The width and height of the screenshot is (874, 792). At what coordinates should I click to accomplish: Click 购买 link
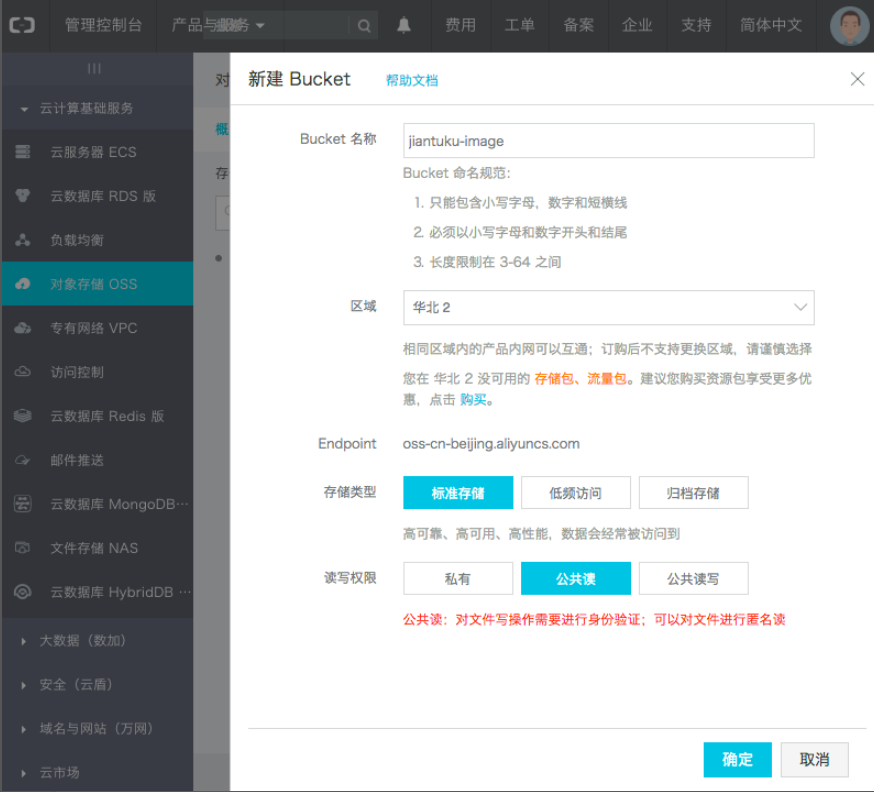tap(473, 400)
